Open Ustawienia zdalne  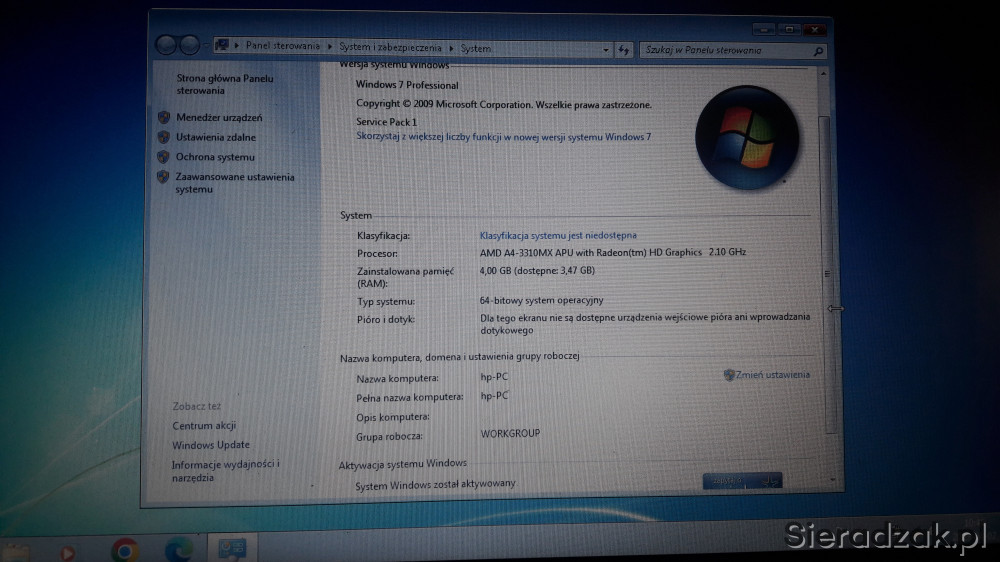click(216, 137)
